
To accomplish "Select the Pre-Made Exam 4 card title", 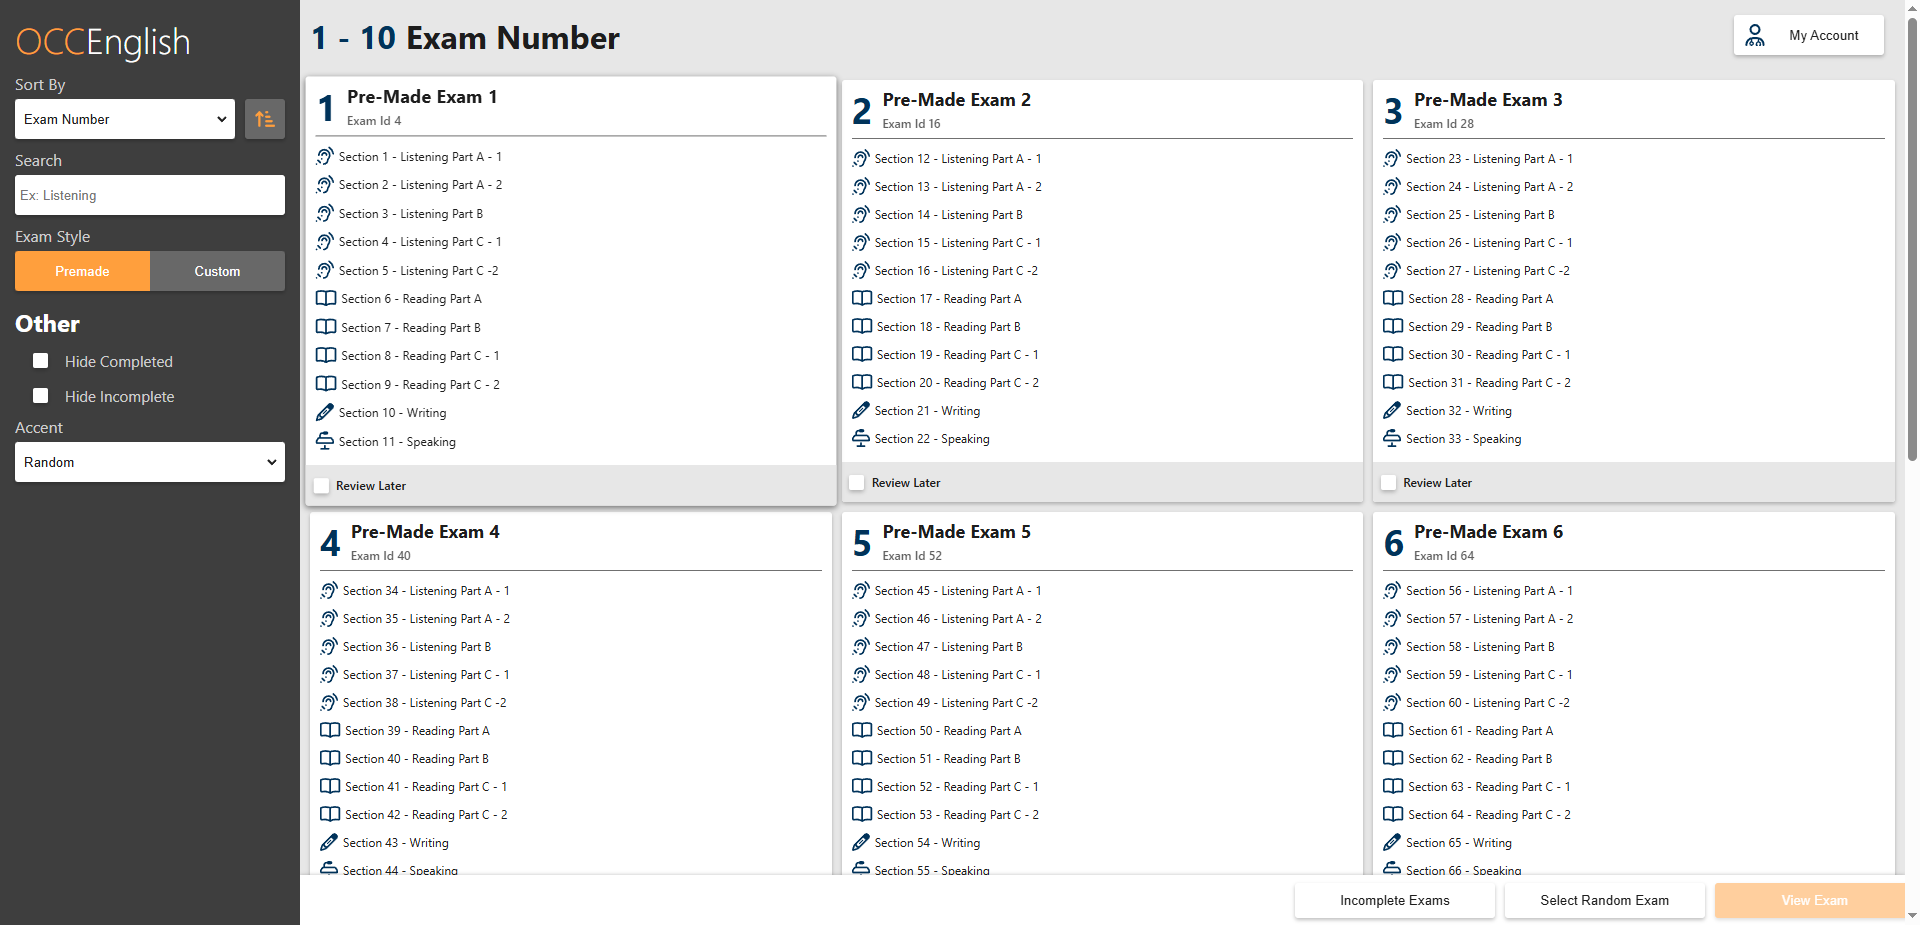I will pyautogui.click(x=425, y=532).
